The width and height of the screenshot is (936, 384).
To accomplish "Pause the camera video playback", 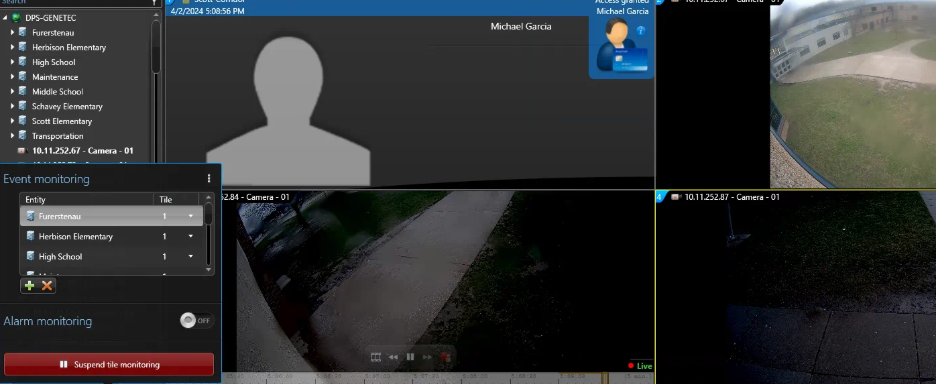I will [410, 357].
